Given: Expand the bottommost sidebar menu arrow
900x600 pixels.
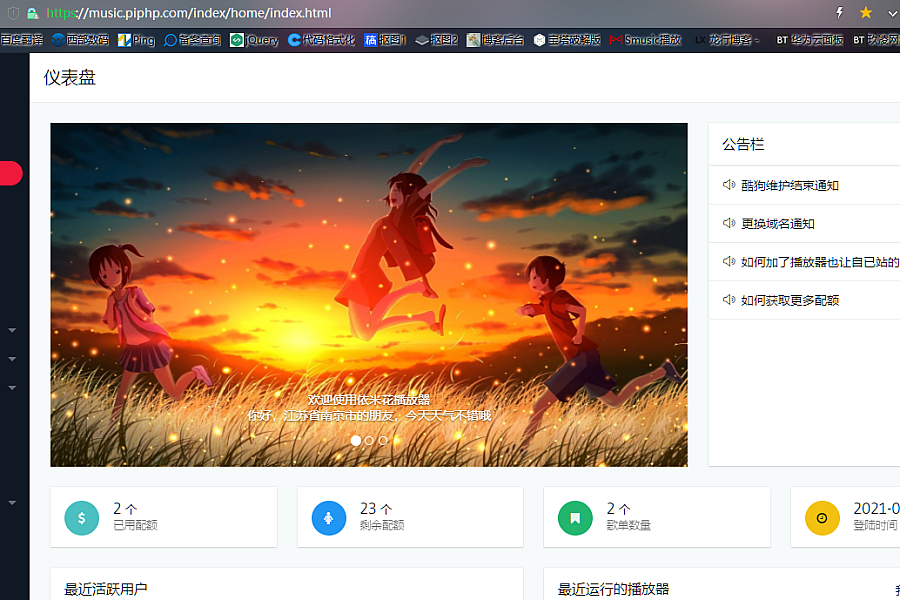Looking at the screenshot, I should [x=12, y=502].
